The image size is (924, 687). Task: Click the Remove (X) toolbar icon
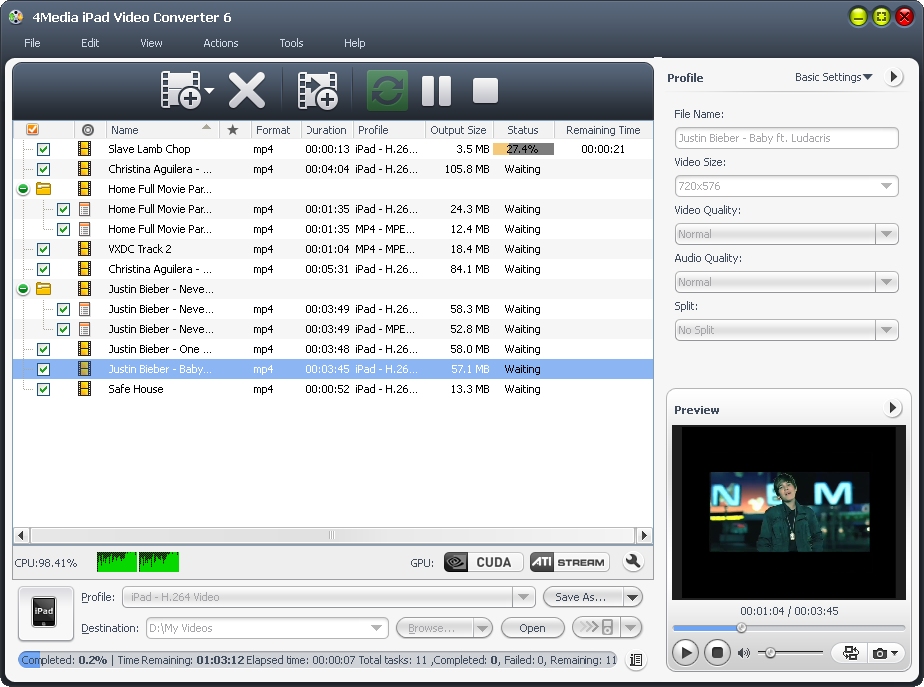pyautogui.click(x=246, y=90)
